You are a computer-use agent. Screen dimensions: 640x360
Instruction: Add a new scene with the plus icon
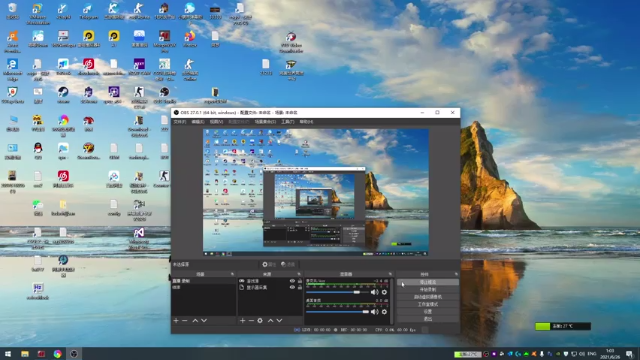(x=176, y=321)
